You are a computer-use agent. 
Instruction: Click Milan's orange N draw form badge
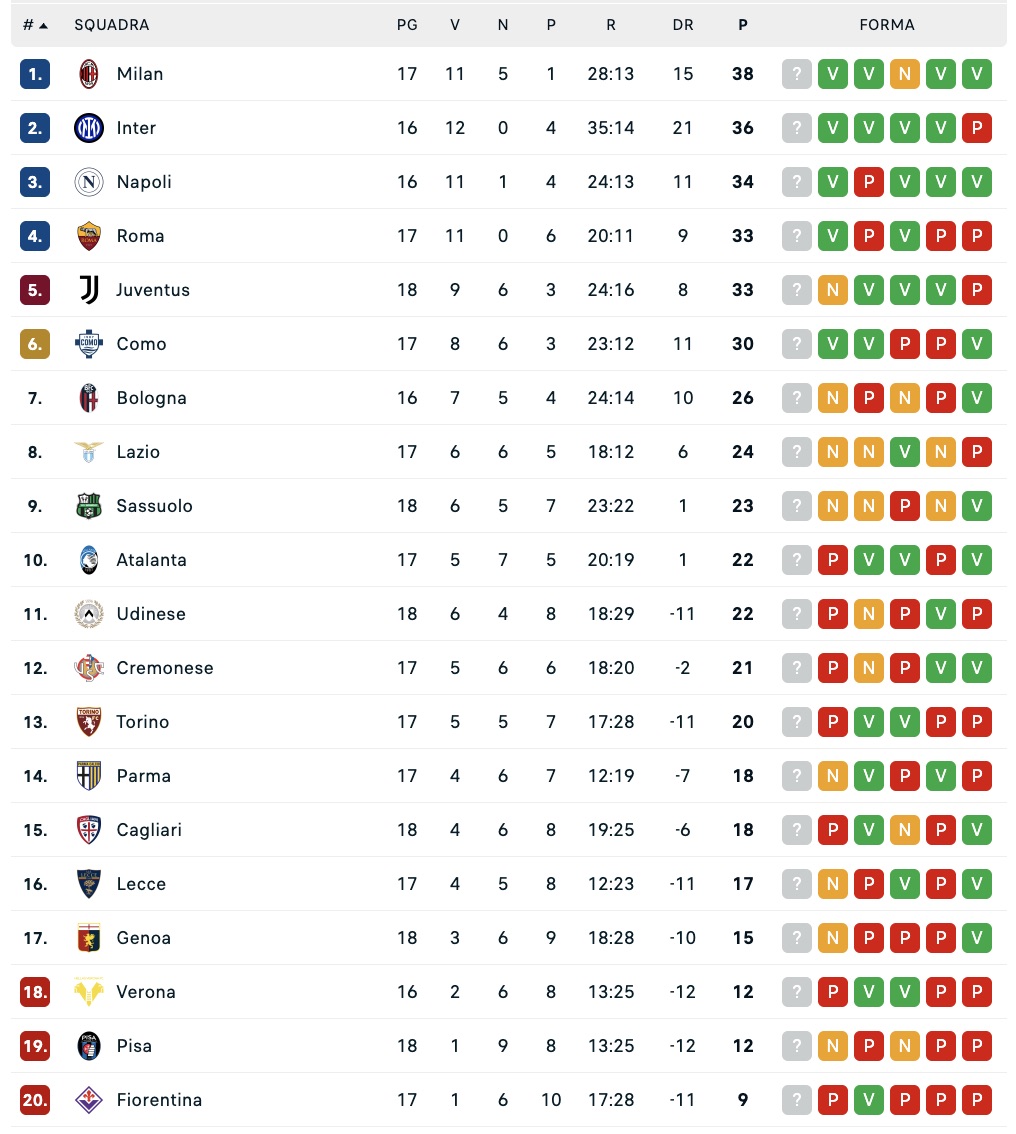click(905, 74)
